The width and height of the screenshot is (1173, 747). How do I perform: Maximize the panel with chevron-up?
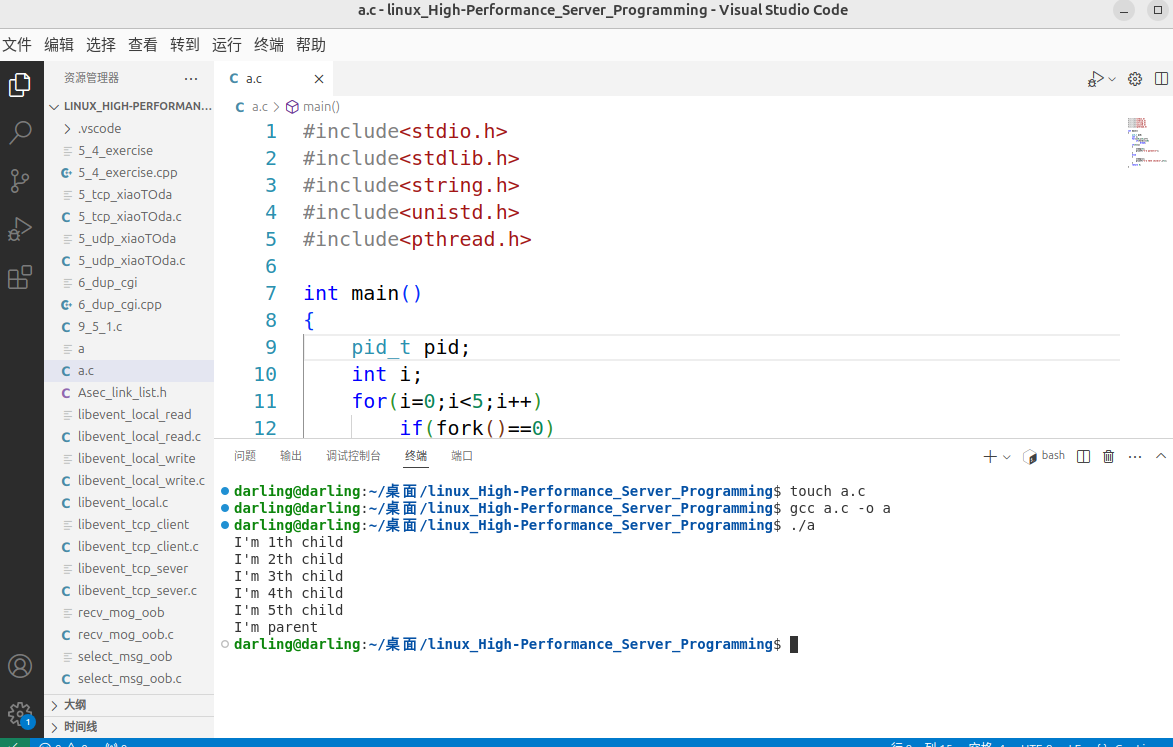tap(1161, 456)
